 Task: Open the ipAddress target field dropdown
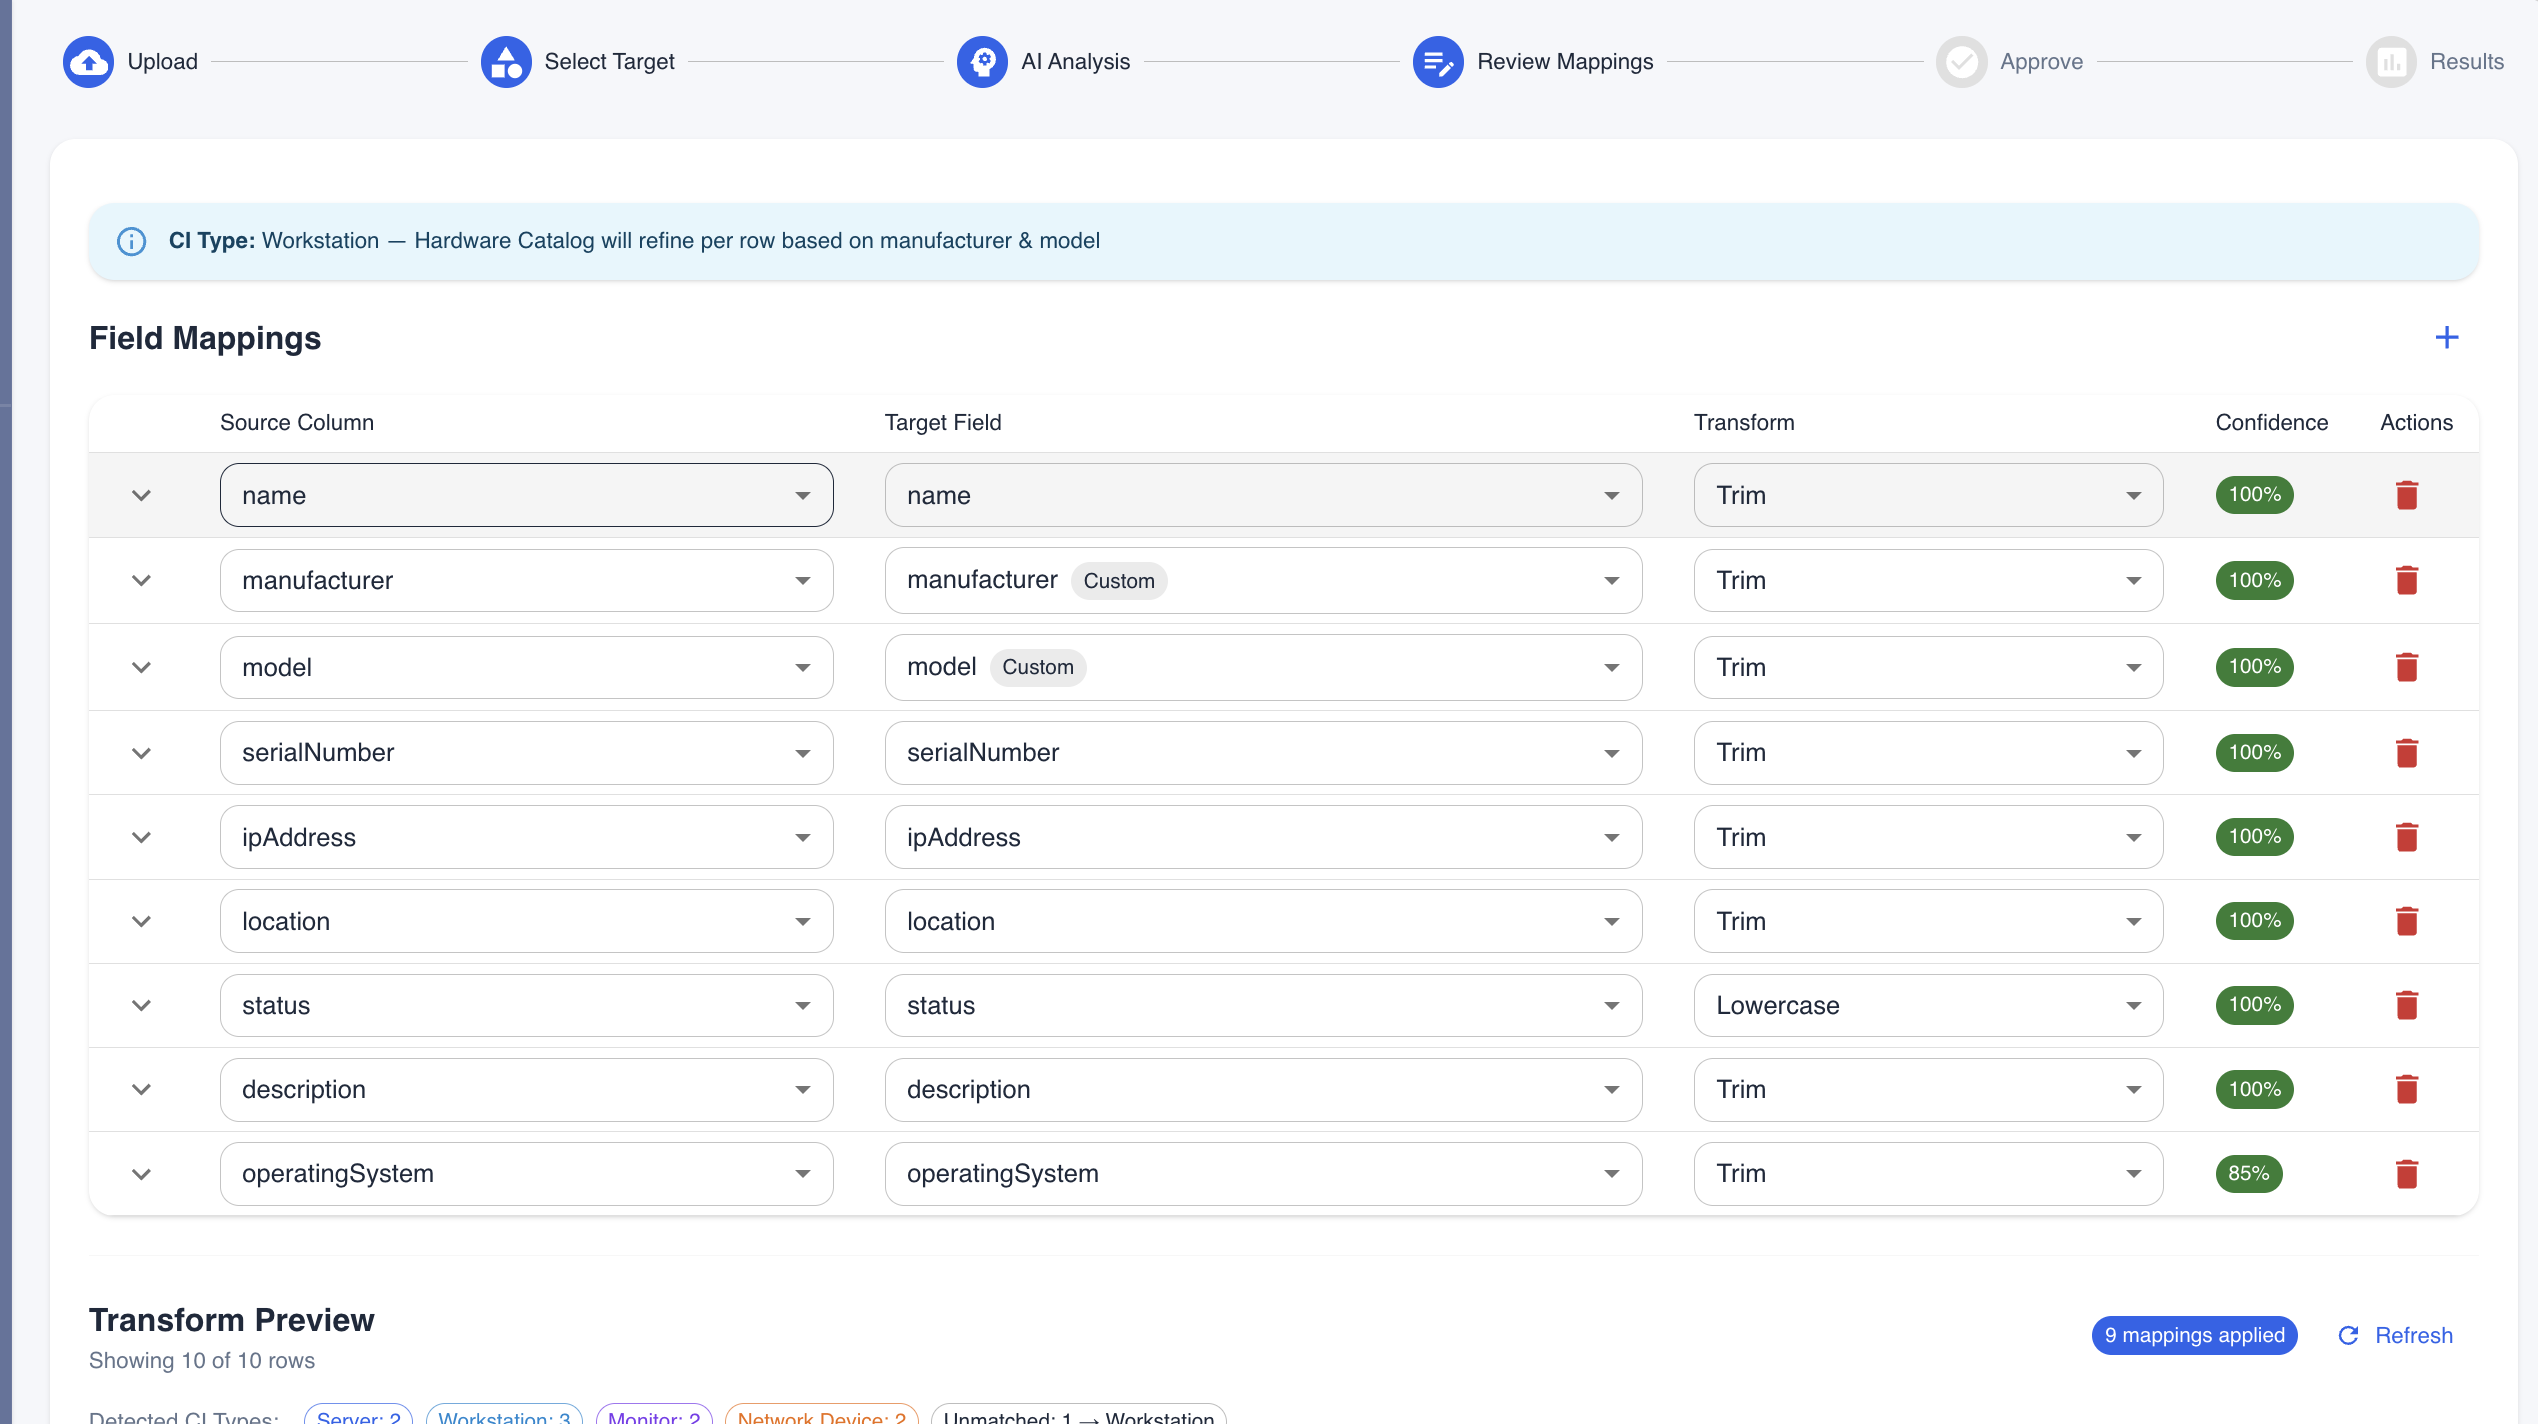(1262, 837)
